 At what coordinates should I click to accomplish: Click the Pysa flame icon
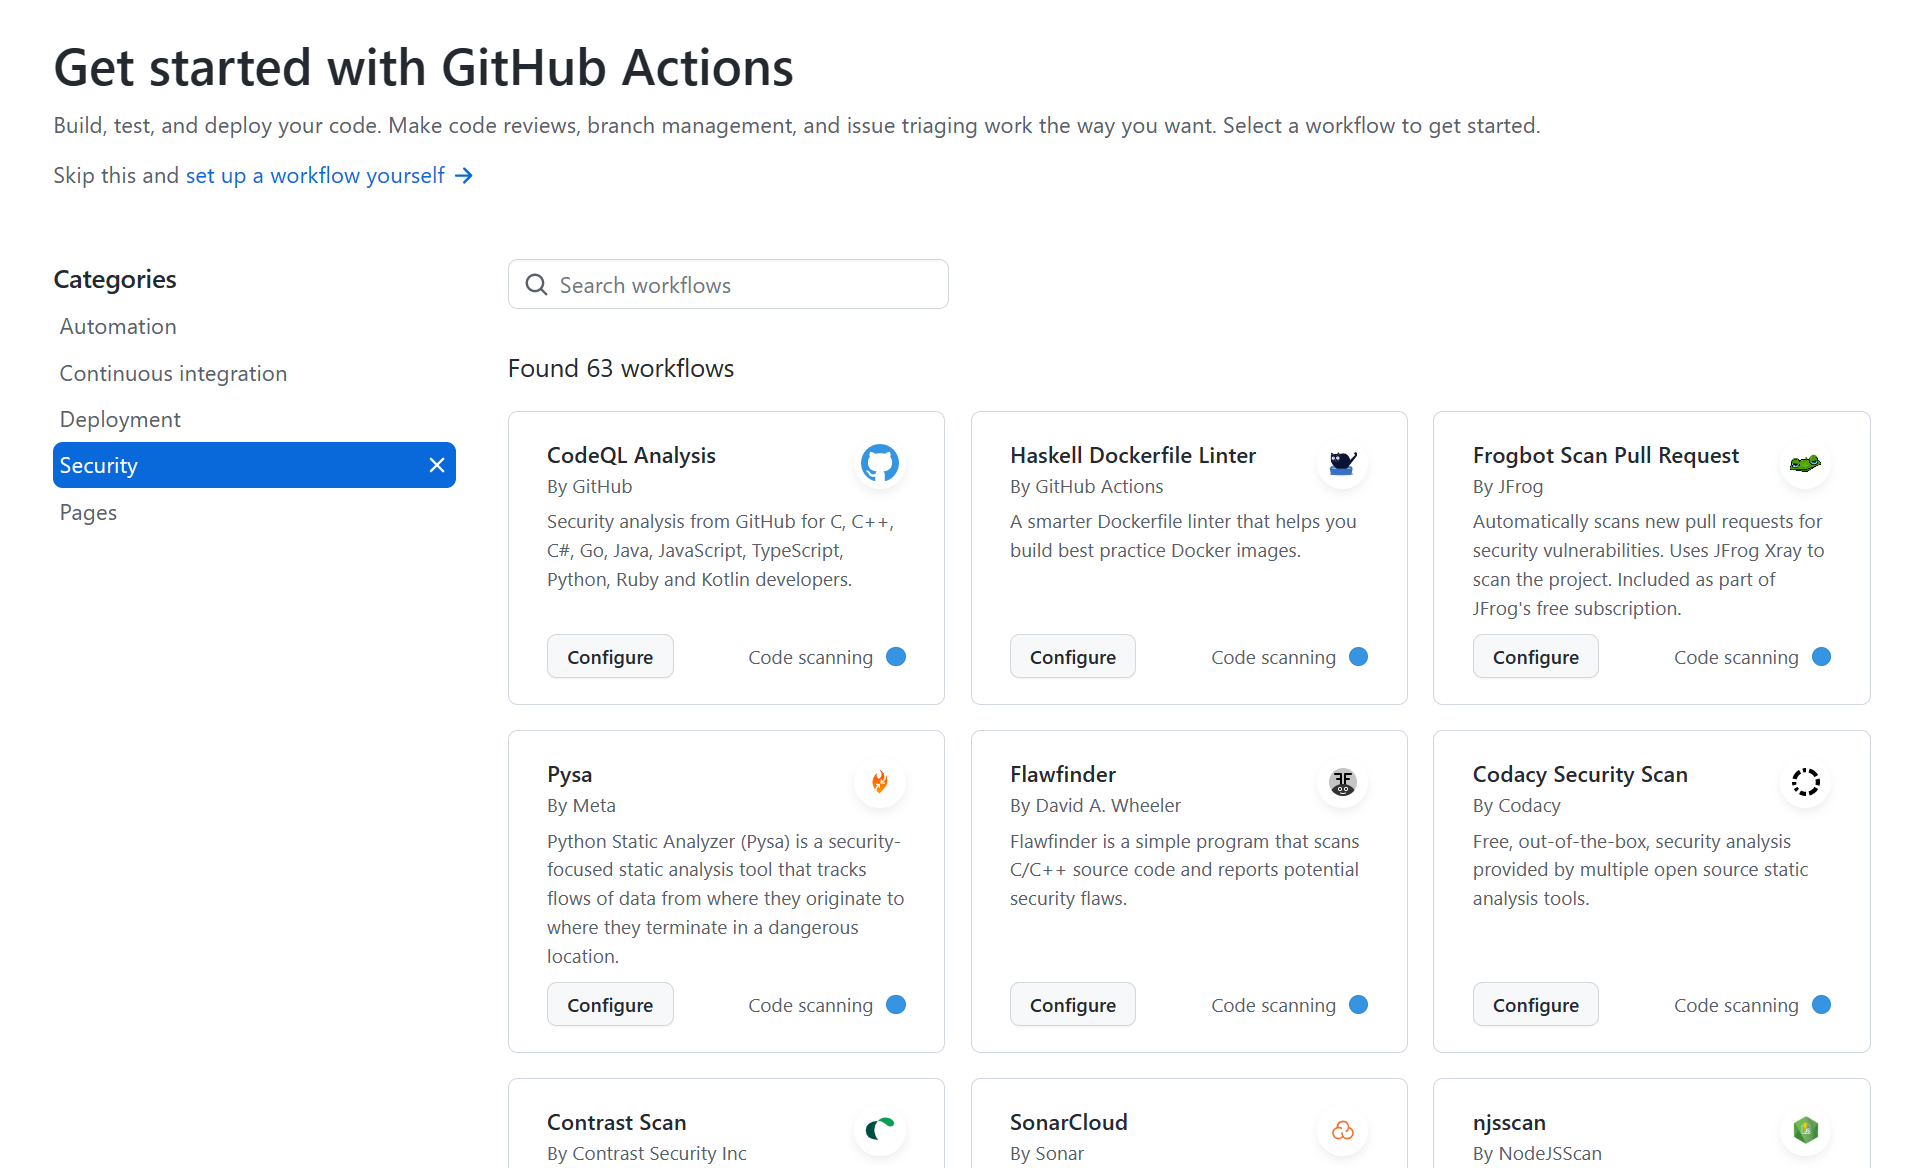879,783
